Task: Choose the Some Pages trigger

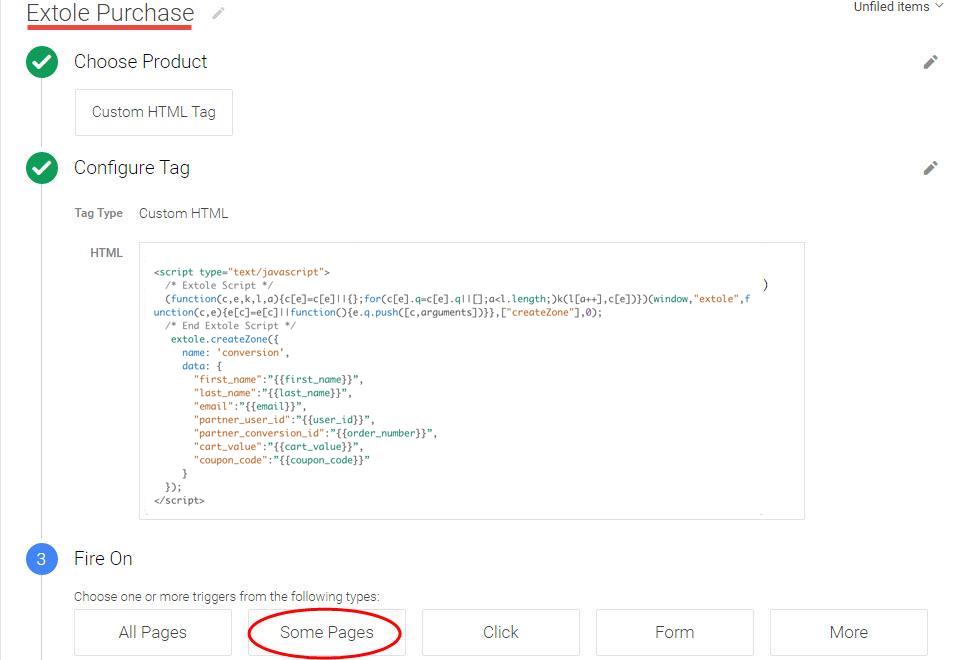Action: coord(327,632)
